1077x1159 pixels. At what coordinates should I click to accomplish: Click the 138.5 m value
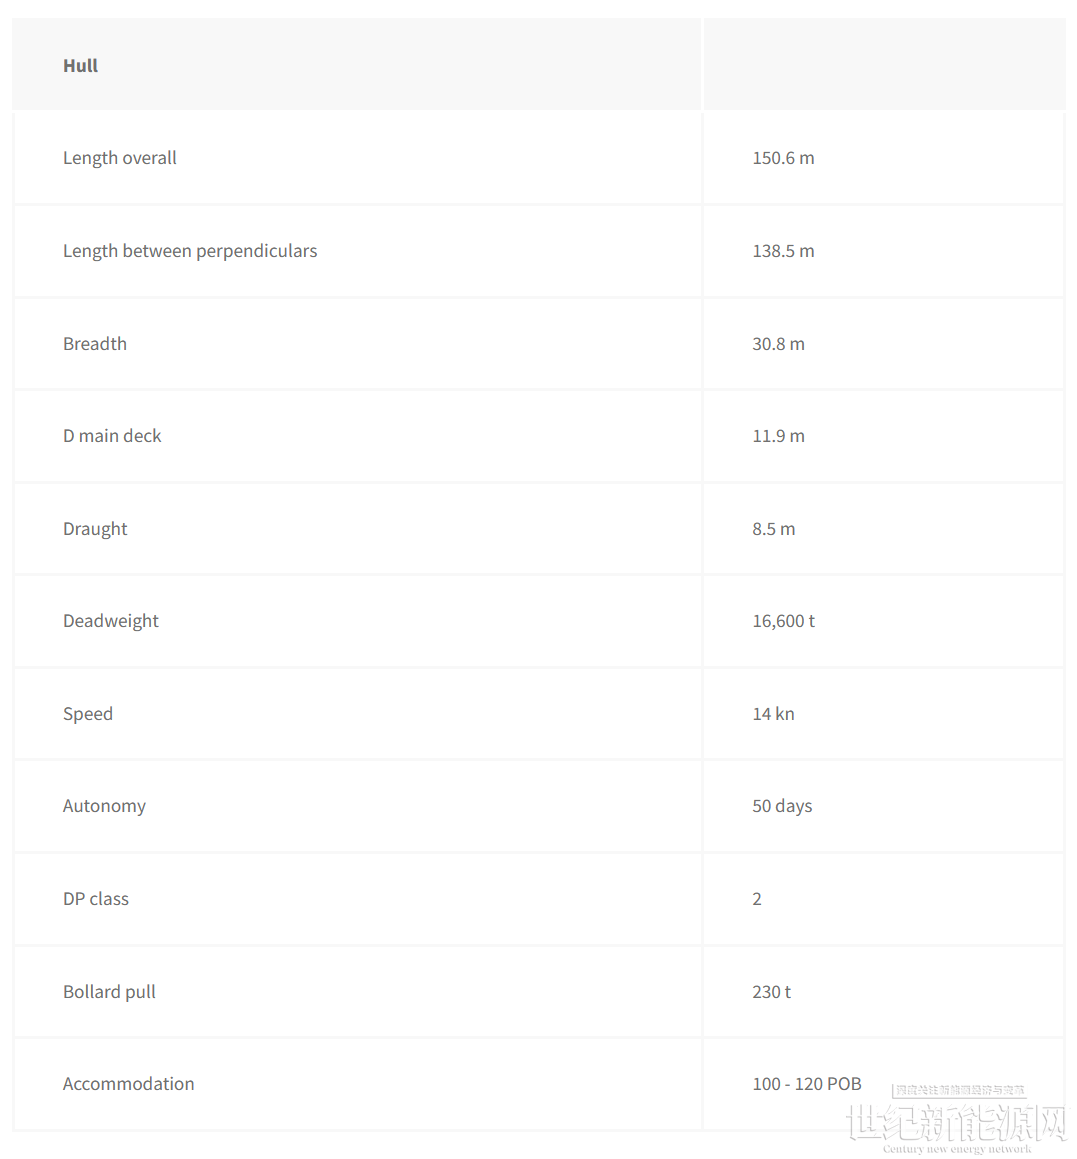pyautogui.click(x=784, y=251)
